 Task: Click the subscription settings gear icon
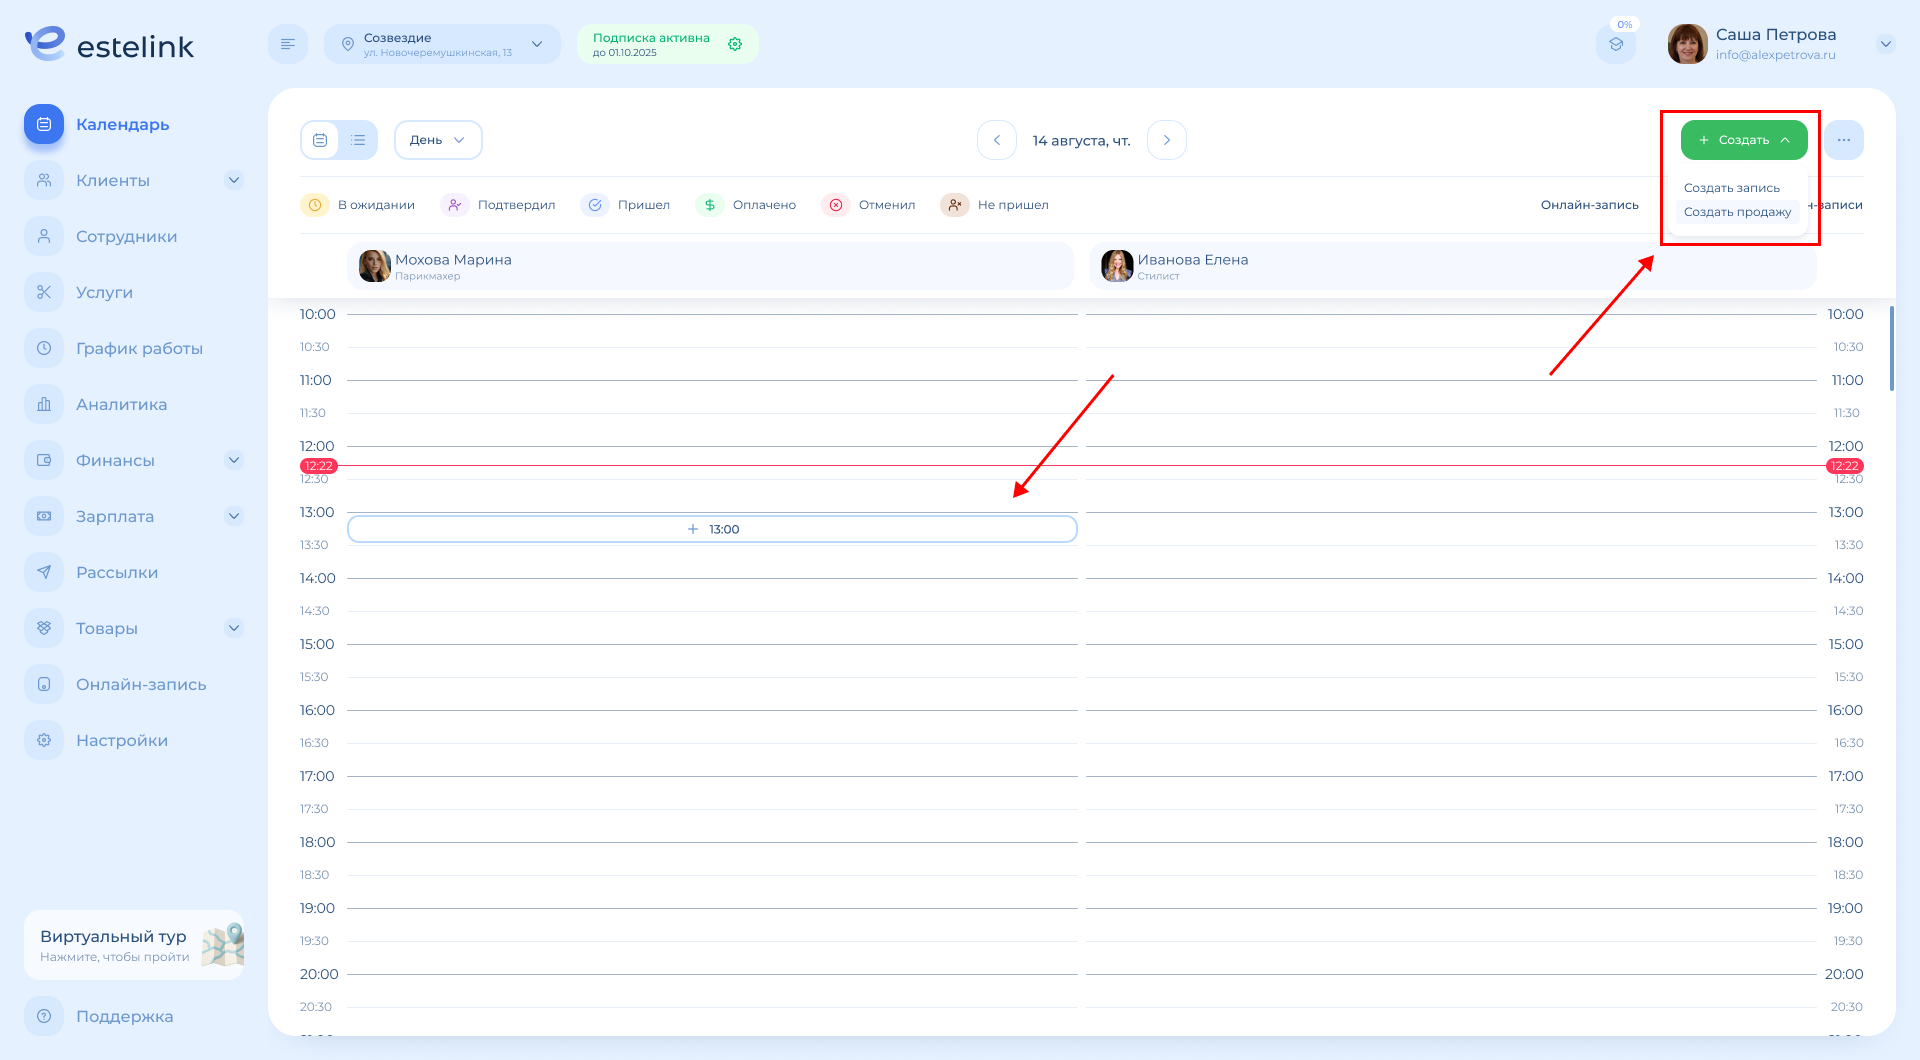tap(735, 44)
